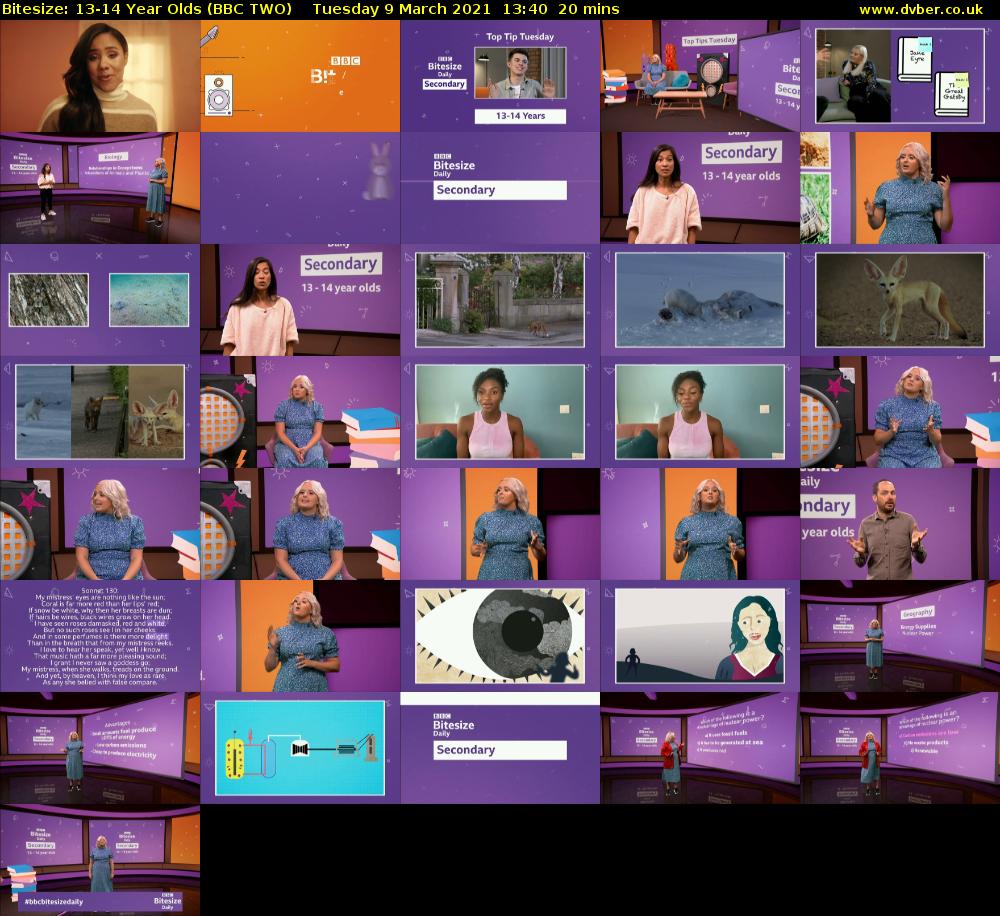Open the Geography studio wide-shot frame
Screen dimensions: 1000x916
[900, 636]
